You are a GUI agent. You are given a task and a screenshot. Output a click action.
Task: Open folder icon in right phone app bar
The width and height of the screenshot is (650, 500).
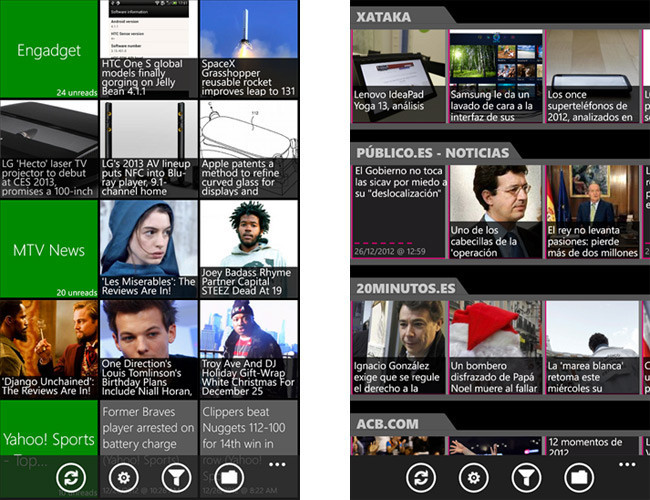(579, 478)
